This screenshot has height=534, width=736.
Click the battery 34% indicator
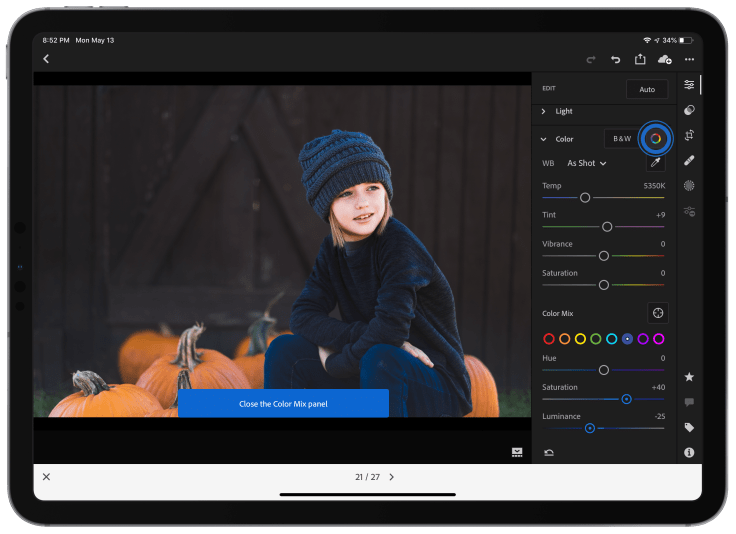677,40
